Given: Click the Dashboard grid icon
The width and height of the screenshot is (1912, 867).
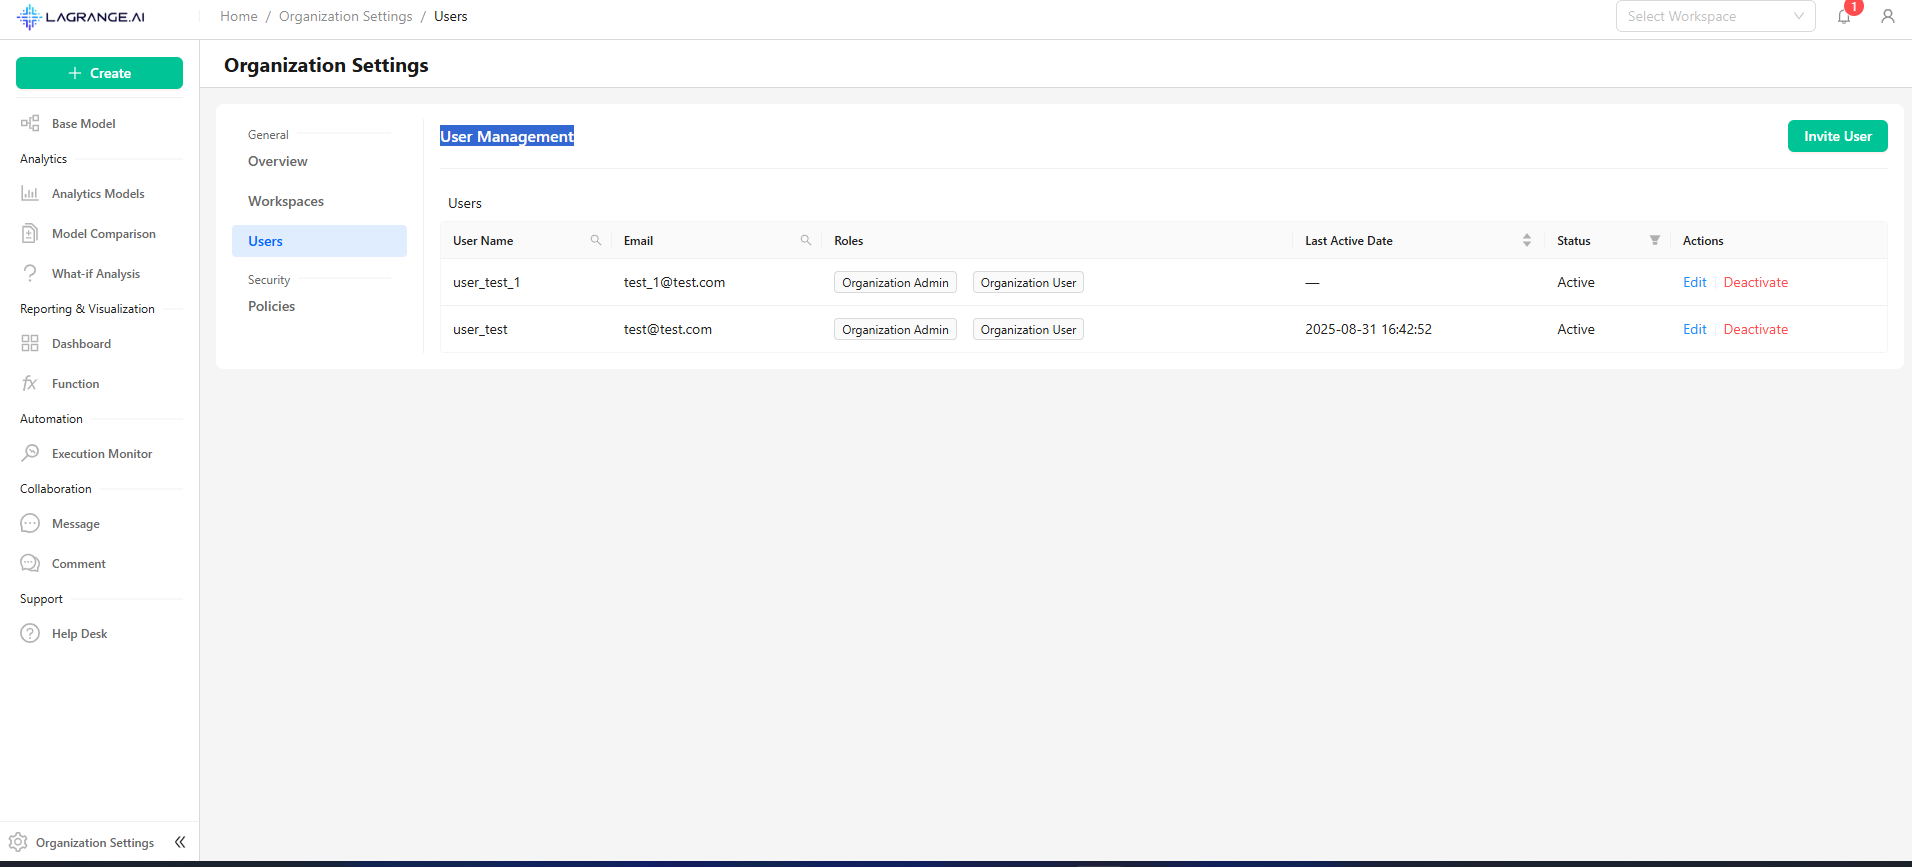Looking at the screenshot, I should click(x=30, y=343).
